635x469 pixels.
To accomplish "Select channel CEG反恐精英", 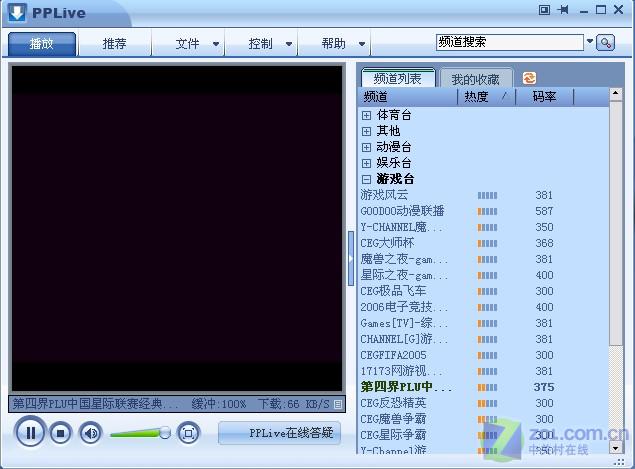I will tap(393, 403).
